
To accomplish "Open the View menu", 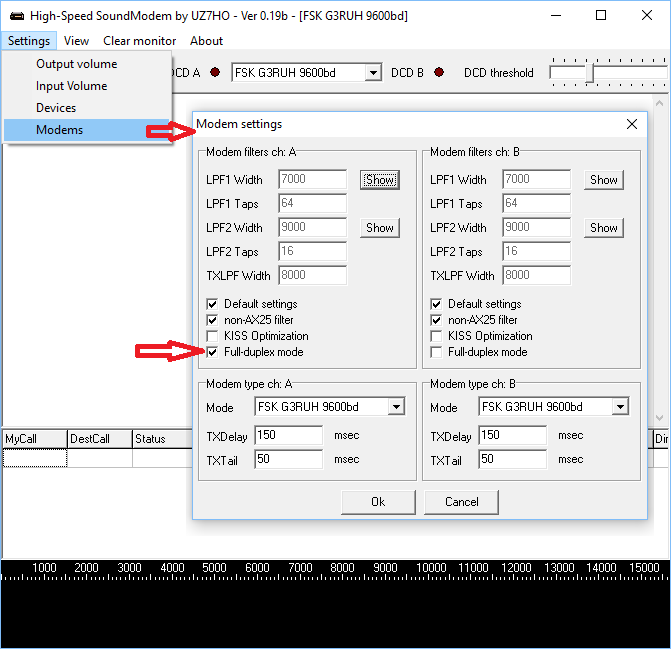I will click(x=76, y=41).
